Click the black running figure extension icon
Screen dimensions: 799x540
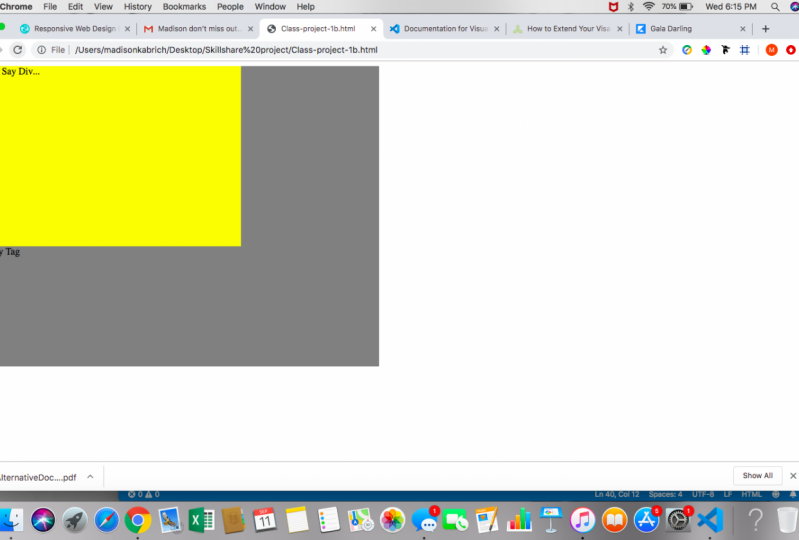(x=725, y=50)
